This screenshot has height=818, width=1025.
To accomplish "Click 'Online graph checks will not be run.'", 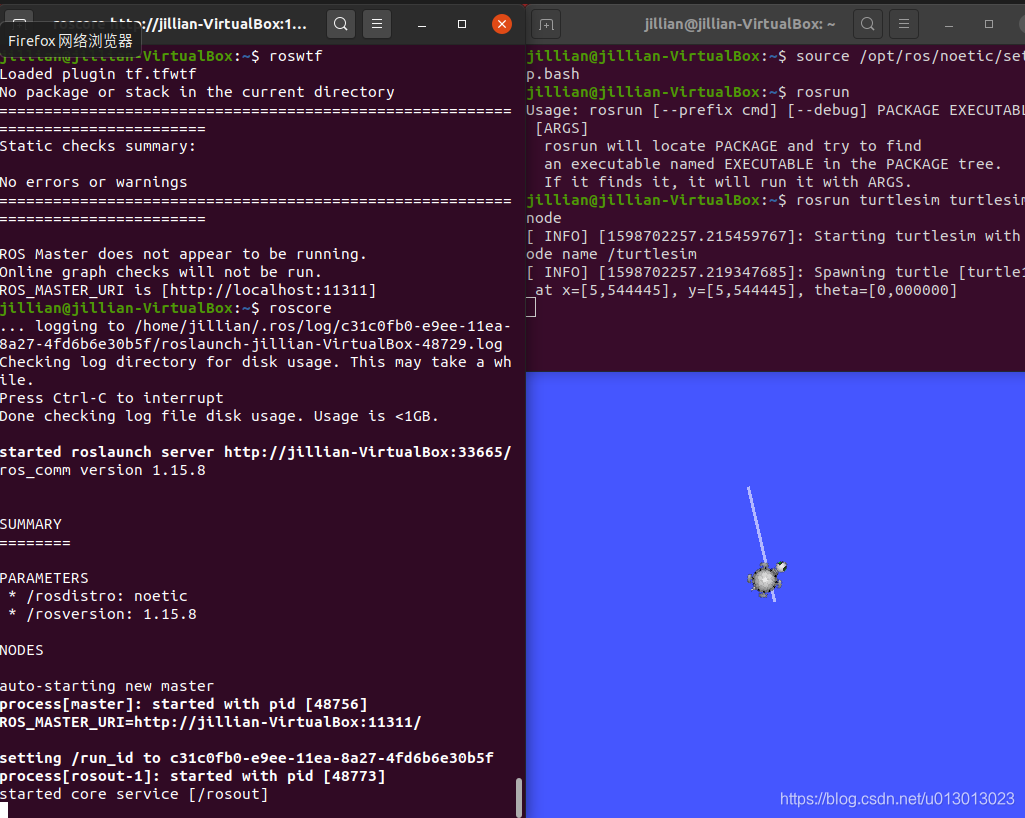I will (161, 272).
